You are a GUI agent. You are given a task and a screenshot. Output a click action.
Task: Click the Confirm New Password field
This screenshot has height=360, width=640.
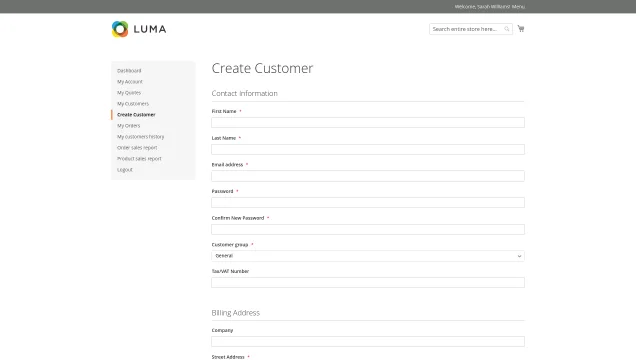[x=368, y=229]
